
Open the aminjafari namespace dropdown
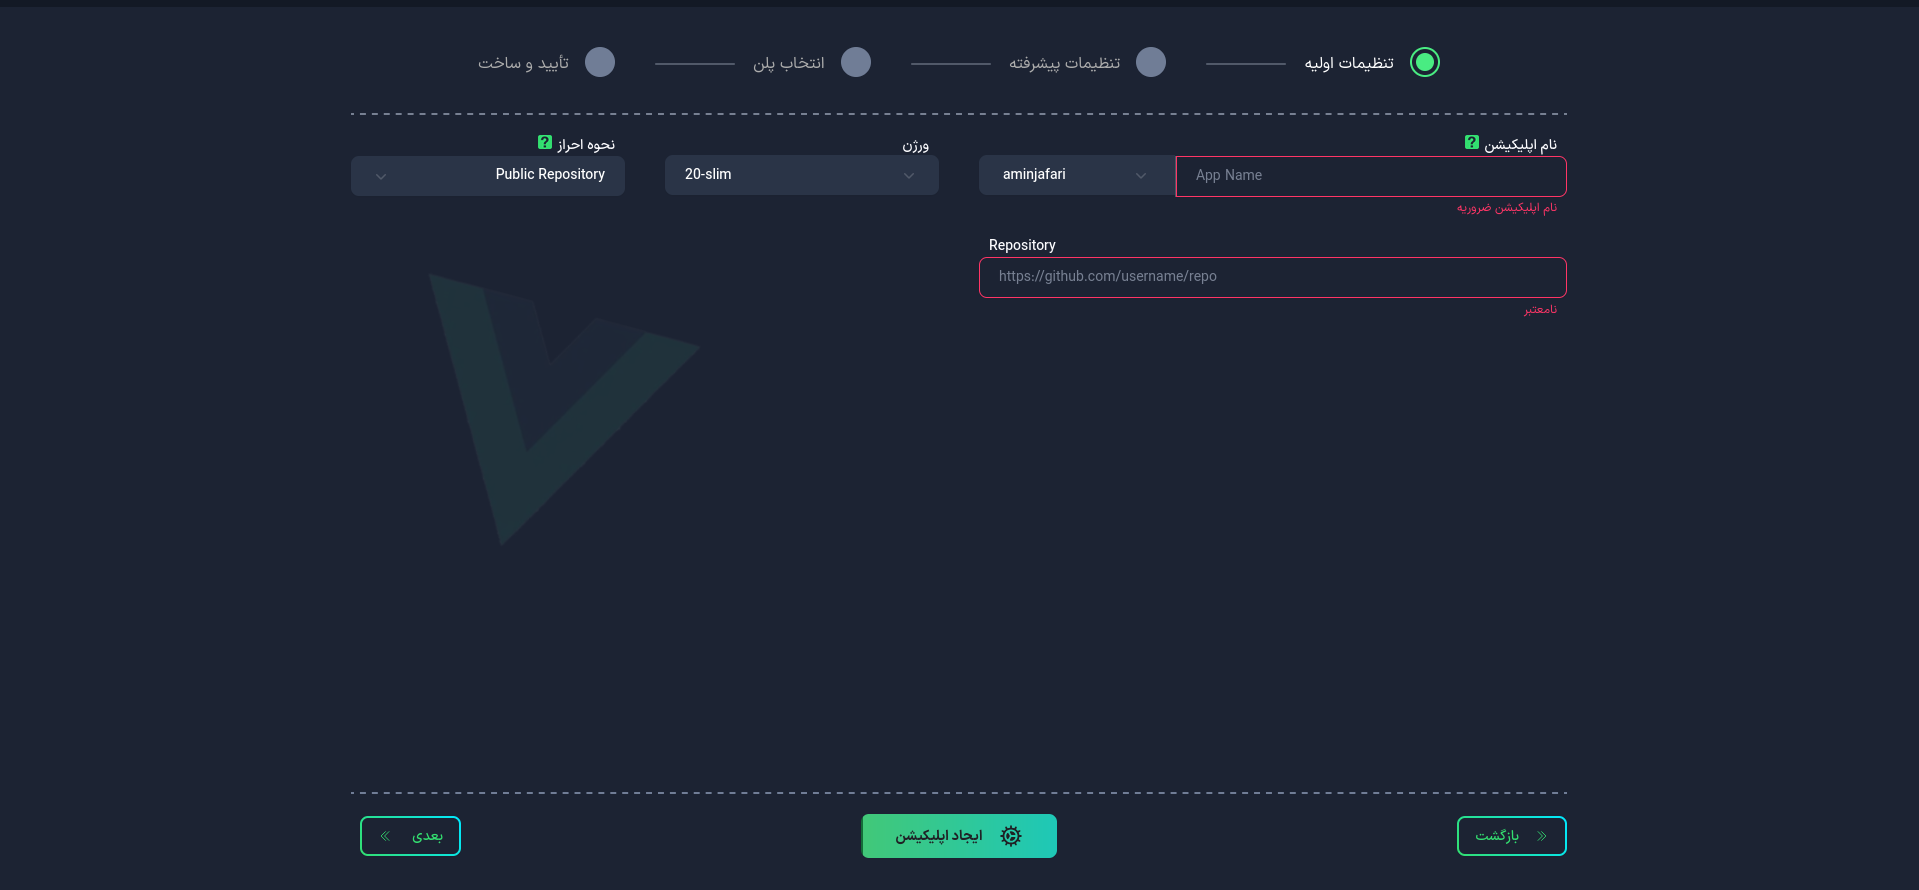coord(1077,175)
